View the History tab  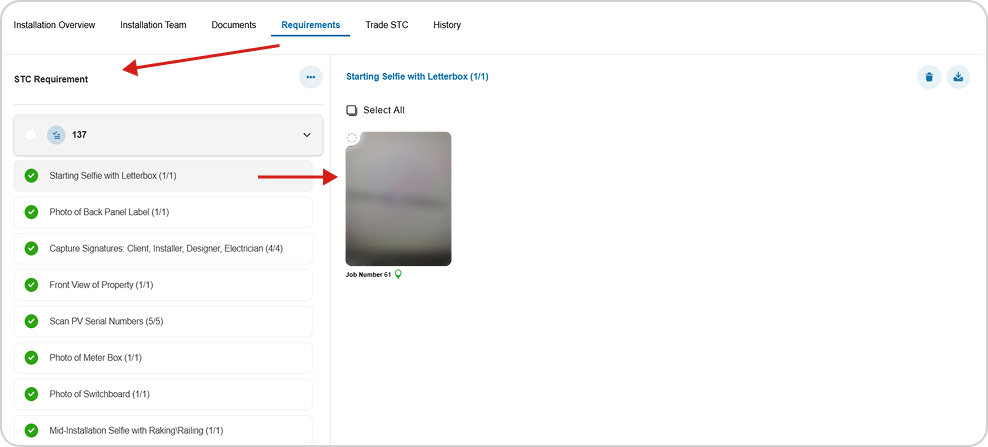click(447, 25)
